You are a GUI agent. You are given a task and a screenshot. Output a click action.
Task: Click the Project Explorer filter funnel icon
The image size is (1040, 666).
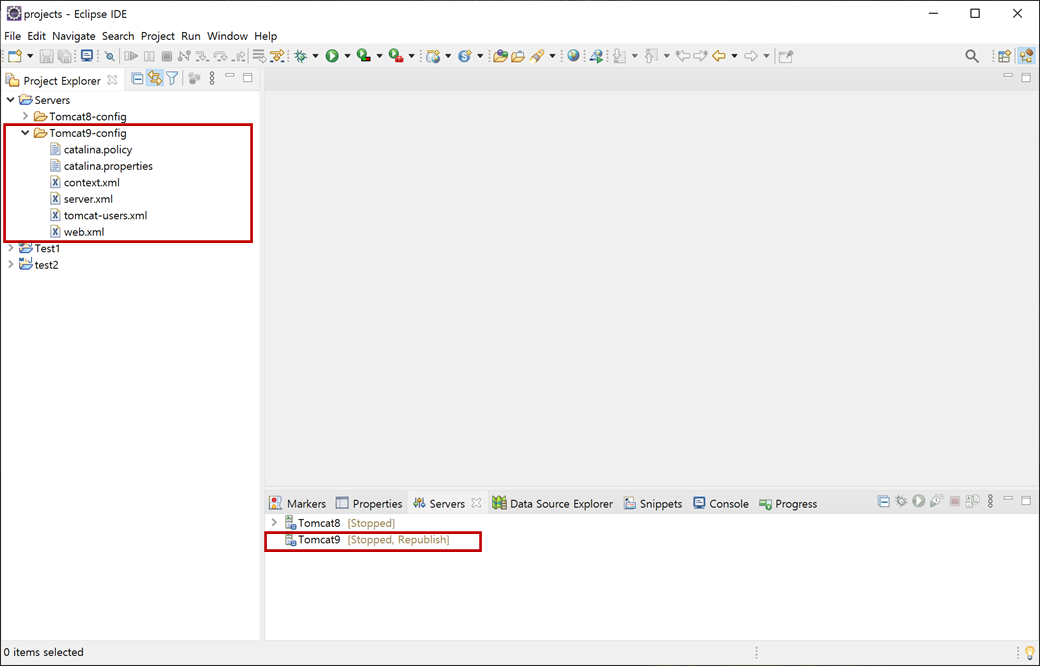pyautogui.click(x=172, y=79)
